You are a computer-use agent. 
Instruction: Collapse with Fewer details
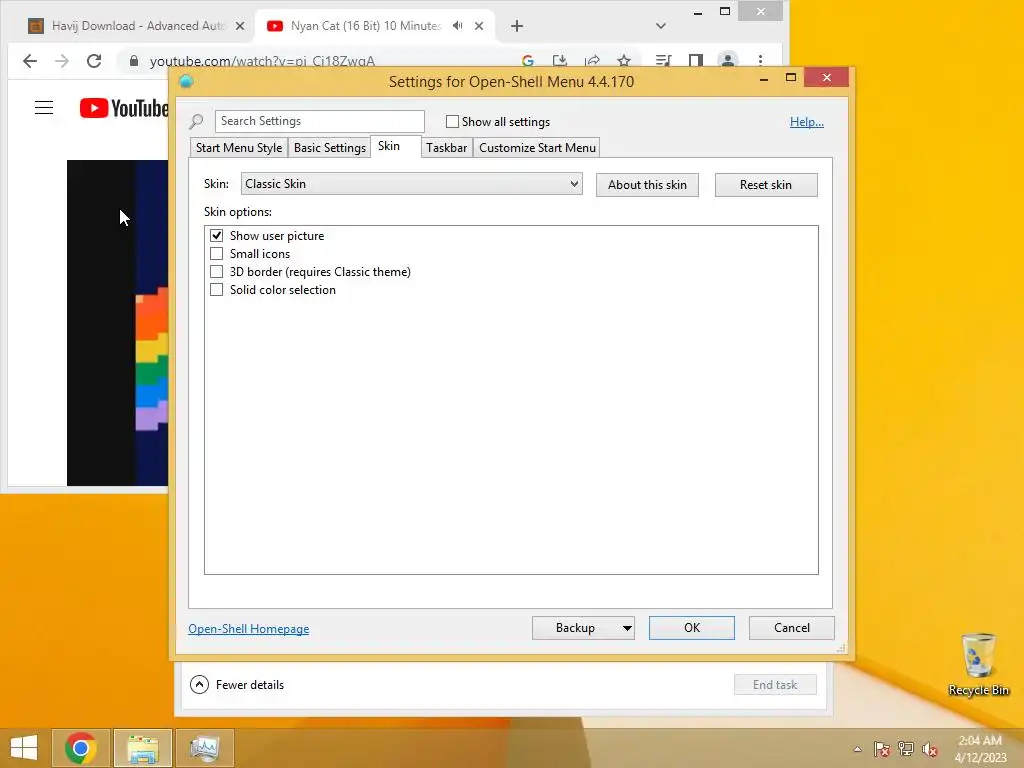tap(237, 684)
